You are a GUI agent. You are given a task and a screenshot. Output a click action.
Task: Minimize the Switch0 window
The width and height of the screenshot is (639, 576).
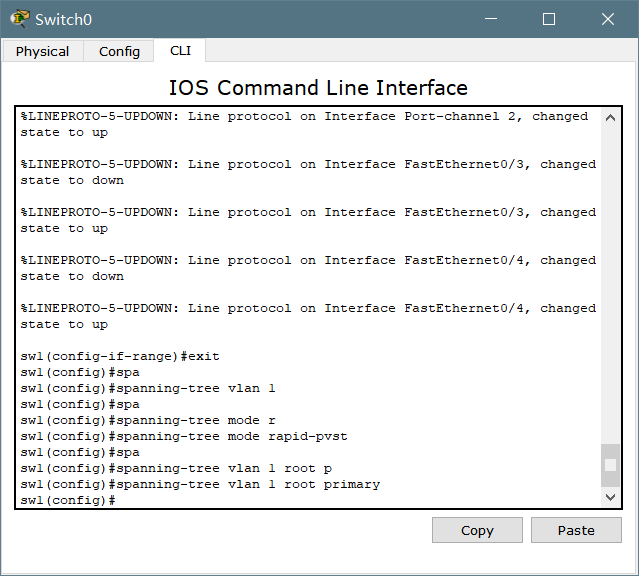coord(490,19)
